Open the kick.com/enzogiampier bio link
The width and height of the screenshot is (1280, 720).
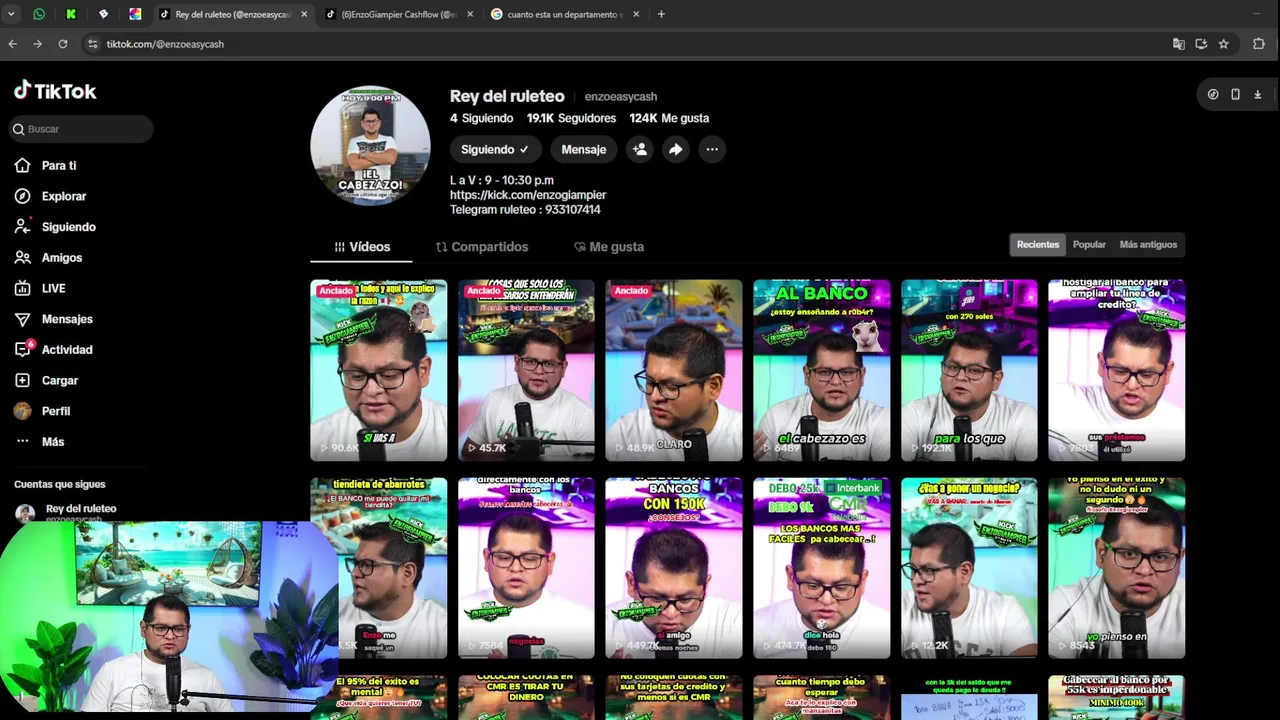pyautogui.click(x=528, y=195)
